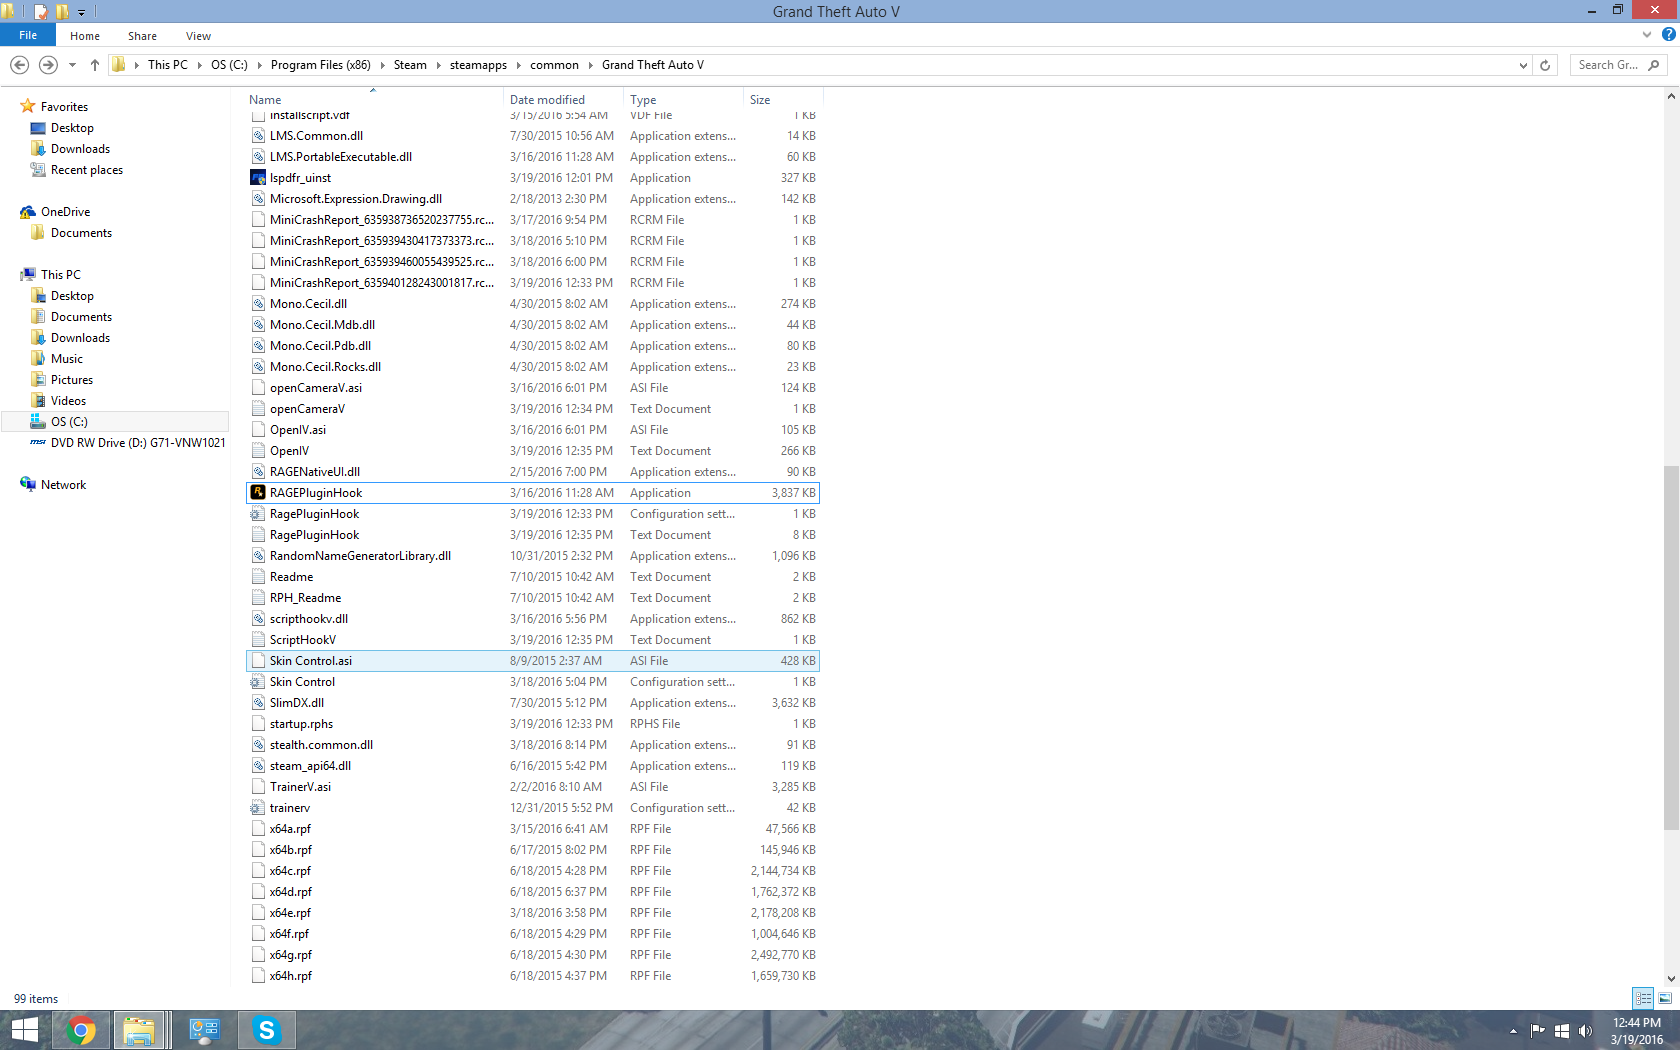The image size is (1680, 1050).
Task: Open the address bar history dropdown
Action: [x=1523, y=65]
